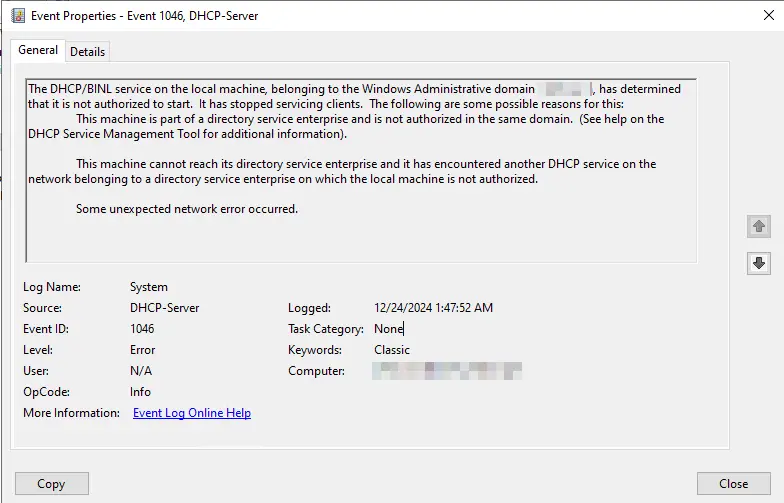This screenshot has width=784, height=503.
Task: Click the Level value Error
Action: [143, 350]
